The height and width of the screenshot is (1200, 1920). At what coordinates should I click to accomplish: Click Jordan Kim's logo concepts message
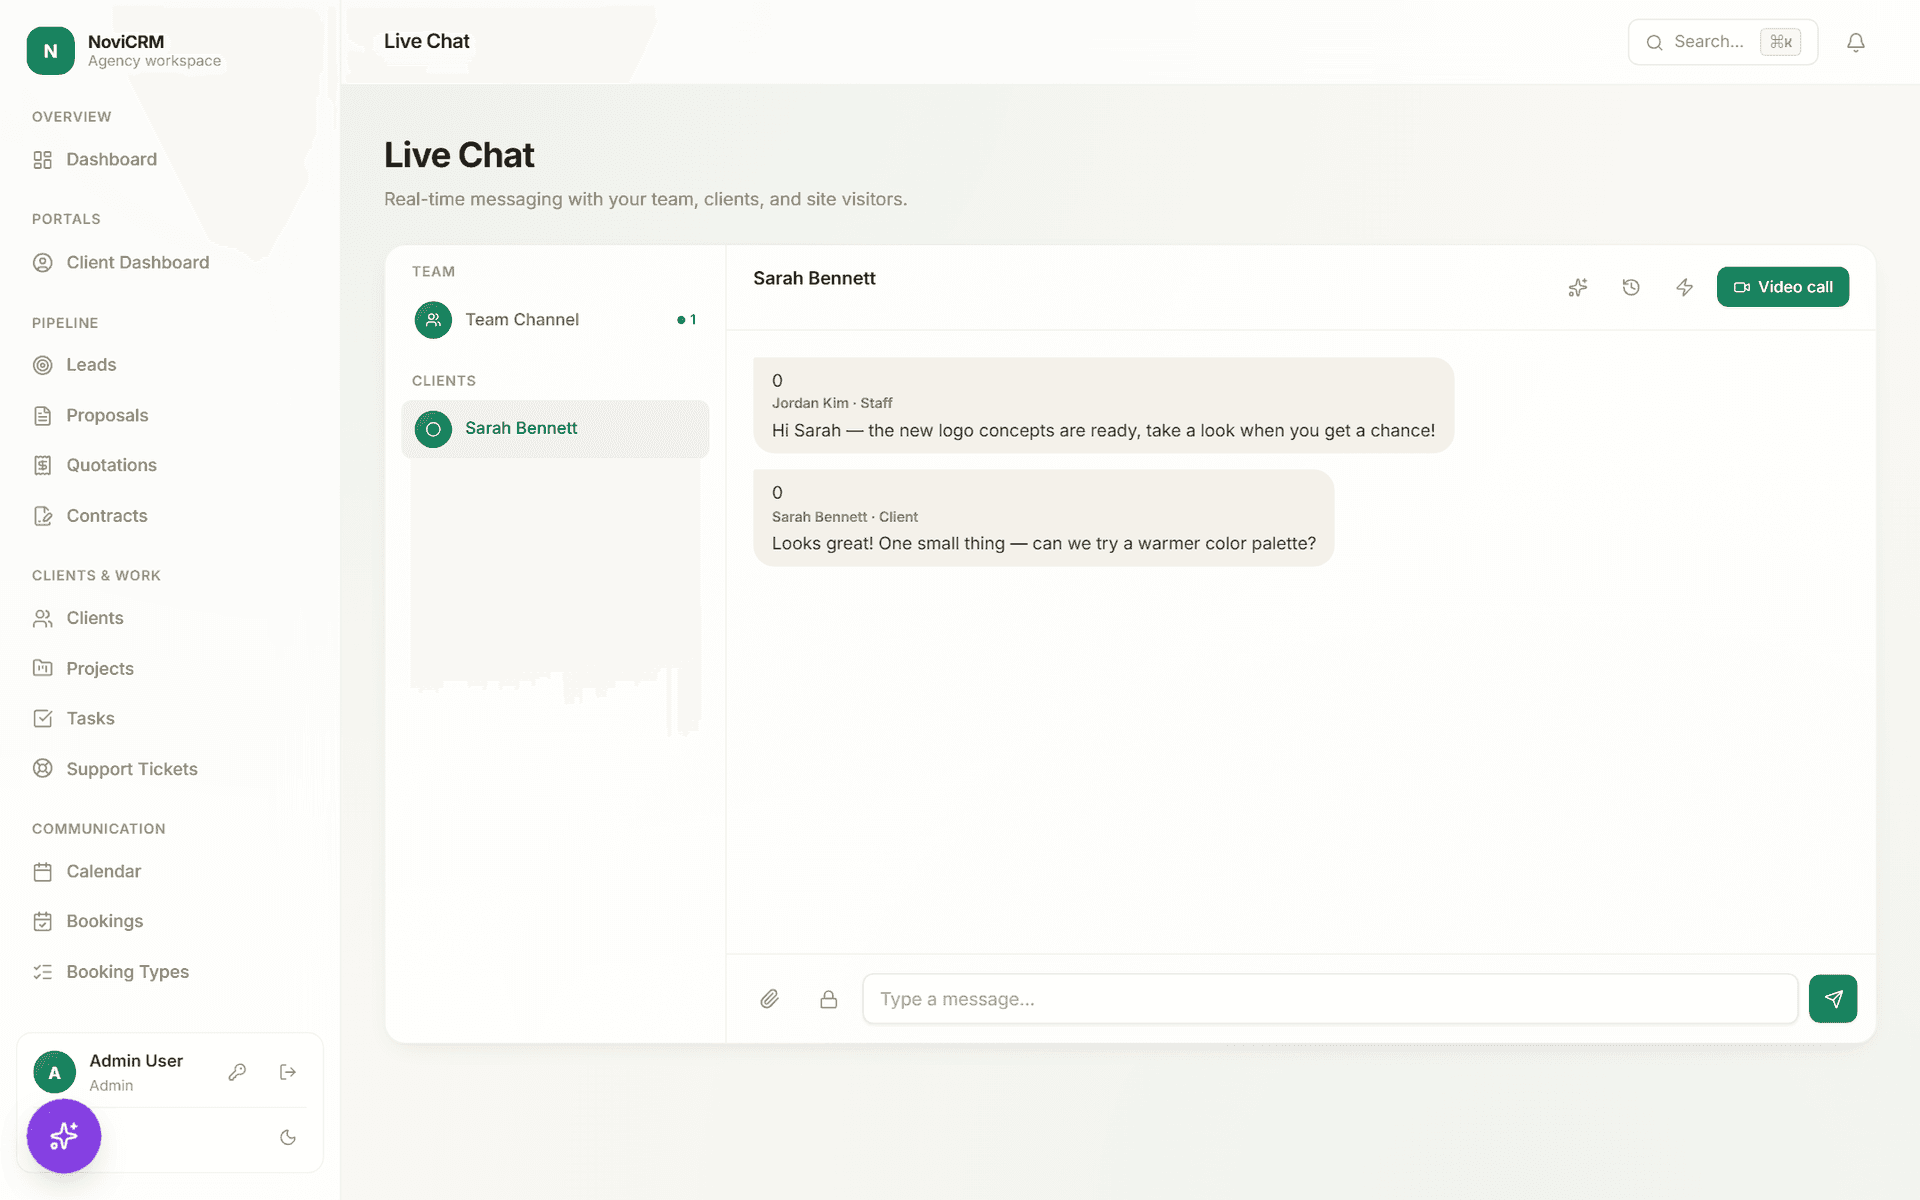point(1103,405)
